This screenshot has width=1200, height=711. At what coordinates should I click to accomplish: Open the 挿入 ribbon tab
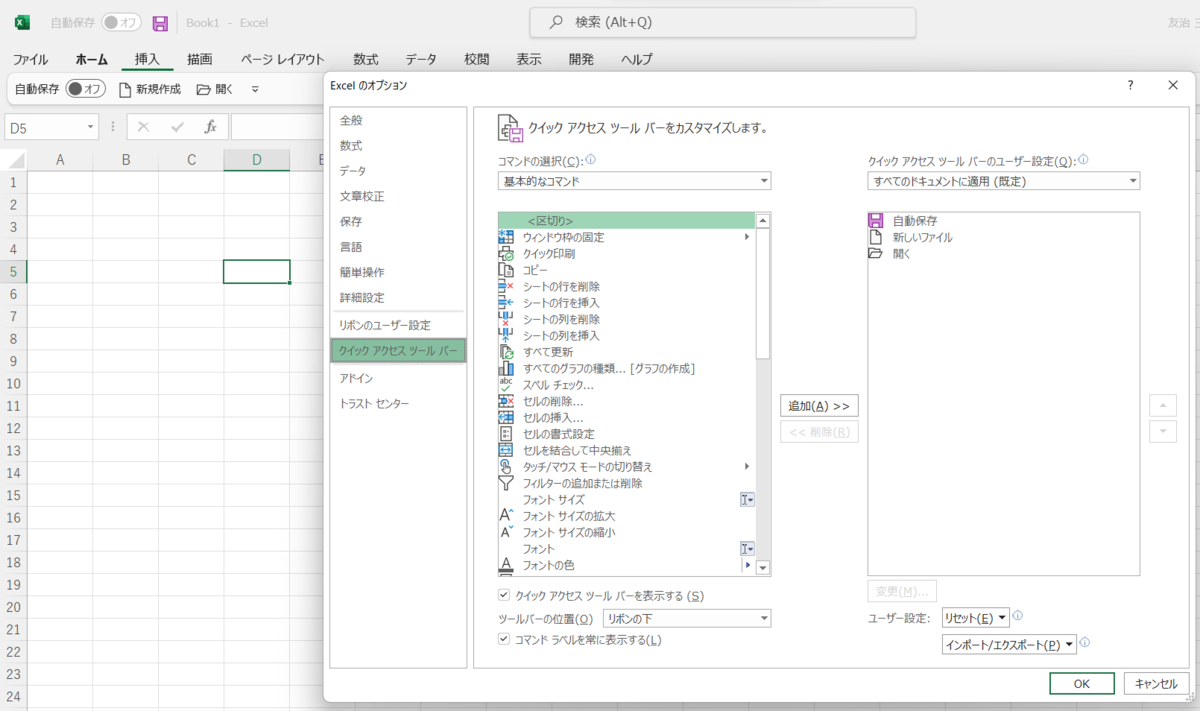click(x=147, y=59)
